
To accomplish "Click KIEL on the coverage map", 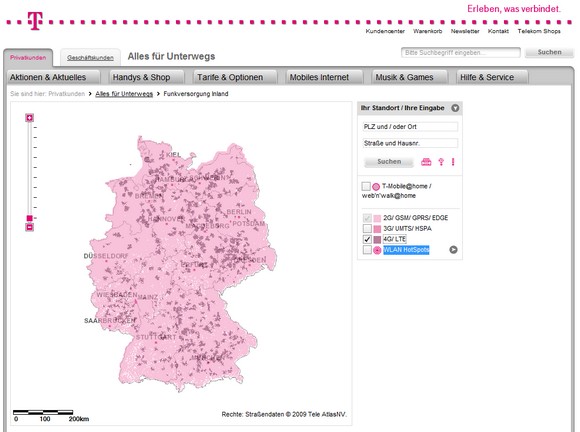I will tap(173, 155).
